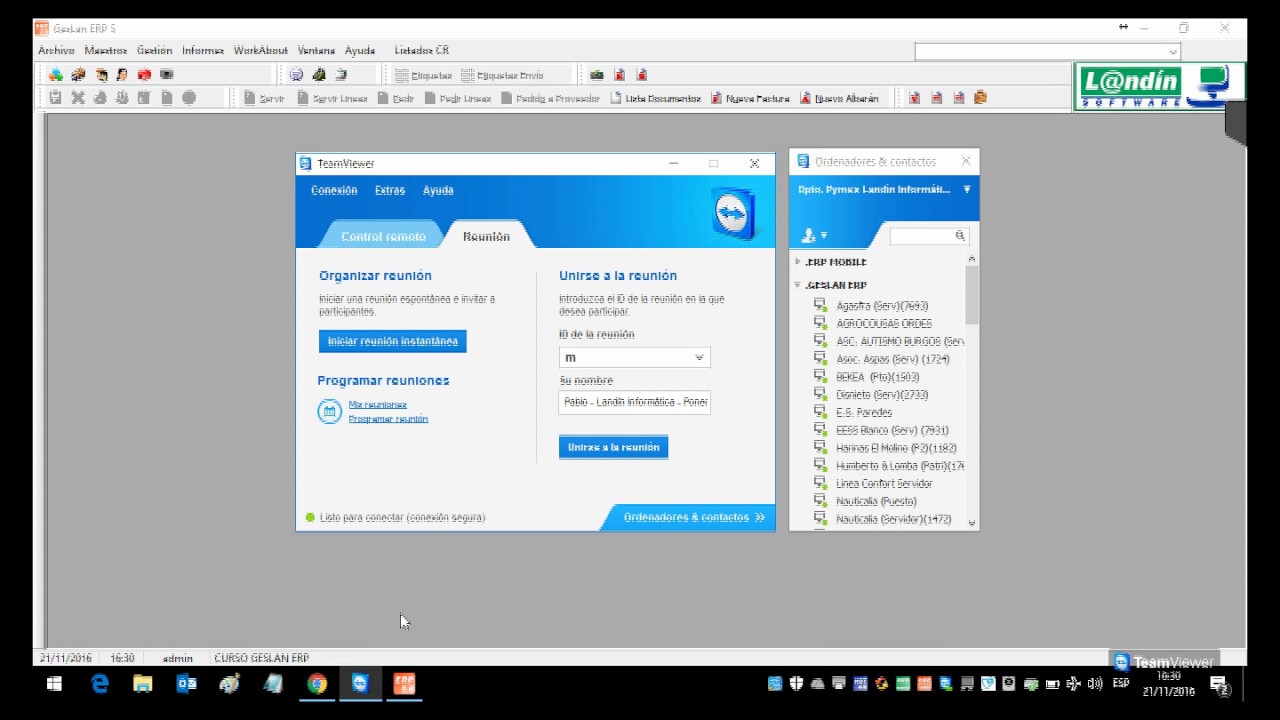The height and width of the screenshot is (720, 1280).
Task: Click admin user in status bar
Action: pyautogui.click(x=177, y=658)
